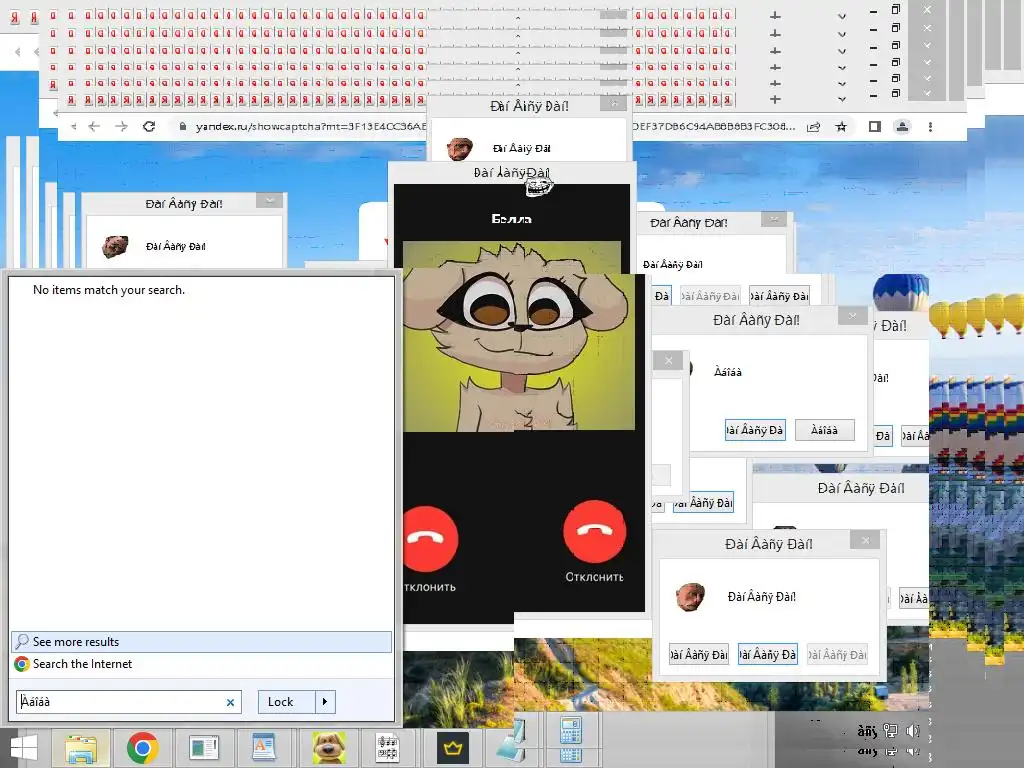The height and width of the screenshot is (768, 1024).
Task: Click focused button beside the Àáîáà button
Action: tap(755, 430)
